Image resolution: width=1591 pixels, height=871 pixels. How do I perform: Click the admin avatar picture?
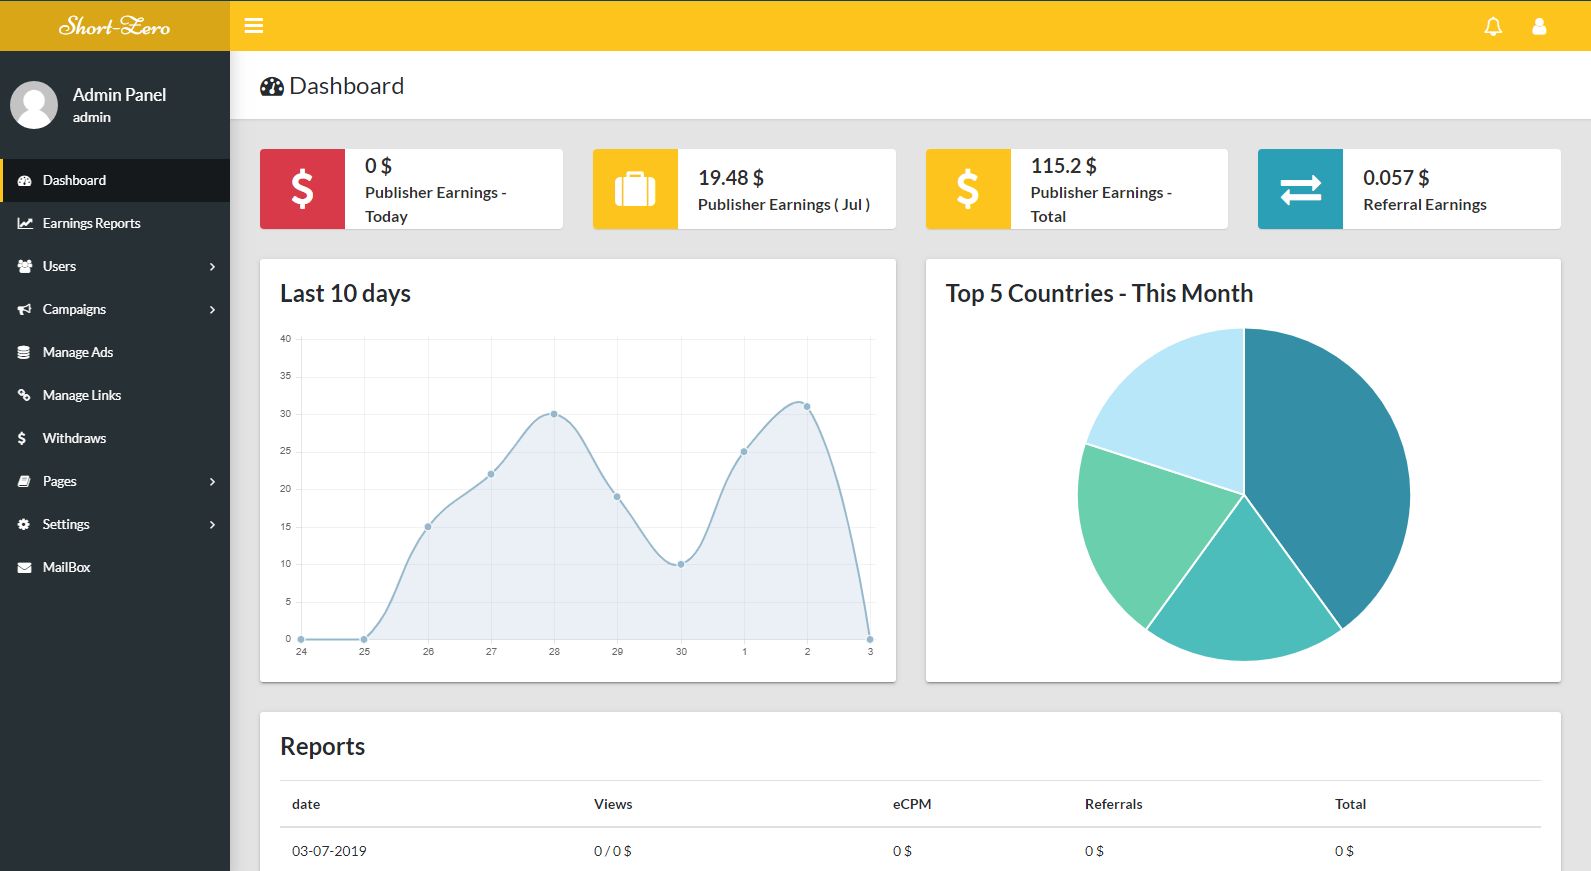tap(34, 105)
